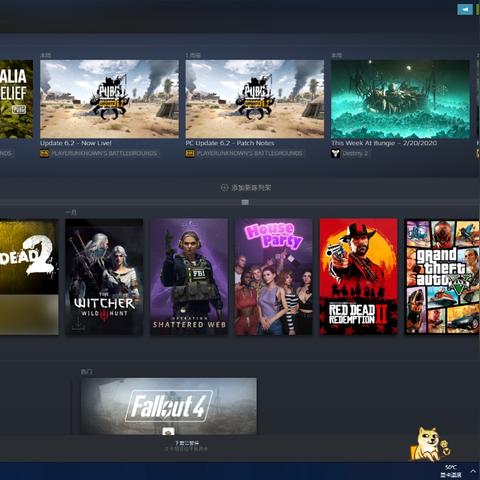Open 'PC Update 6.2 - Patch Notes' headline
Screen dimensions: 480x480
pos(230,143)
